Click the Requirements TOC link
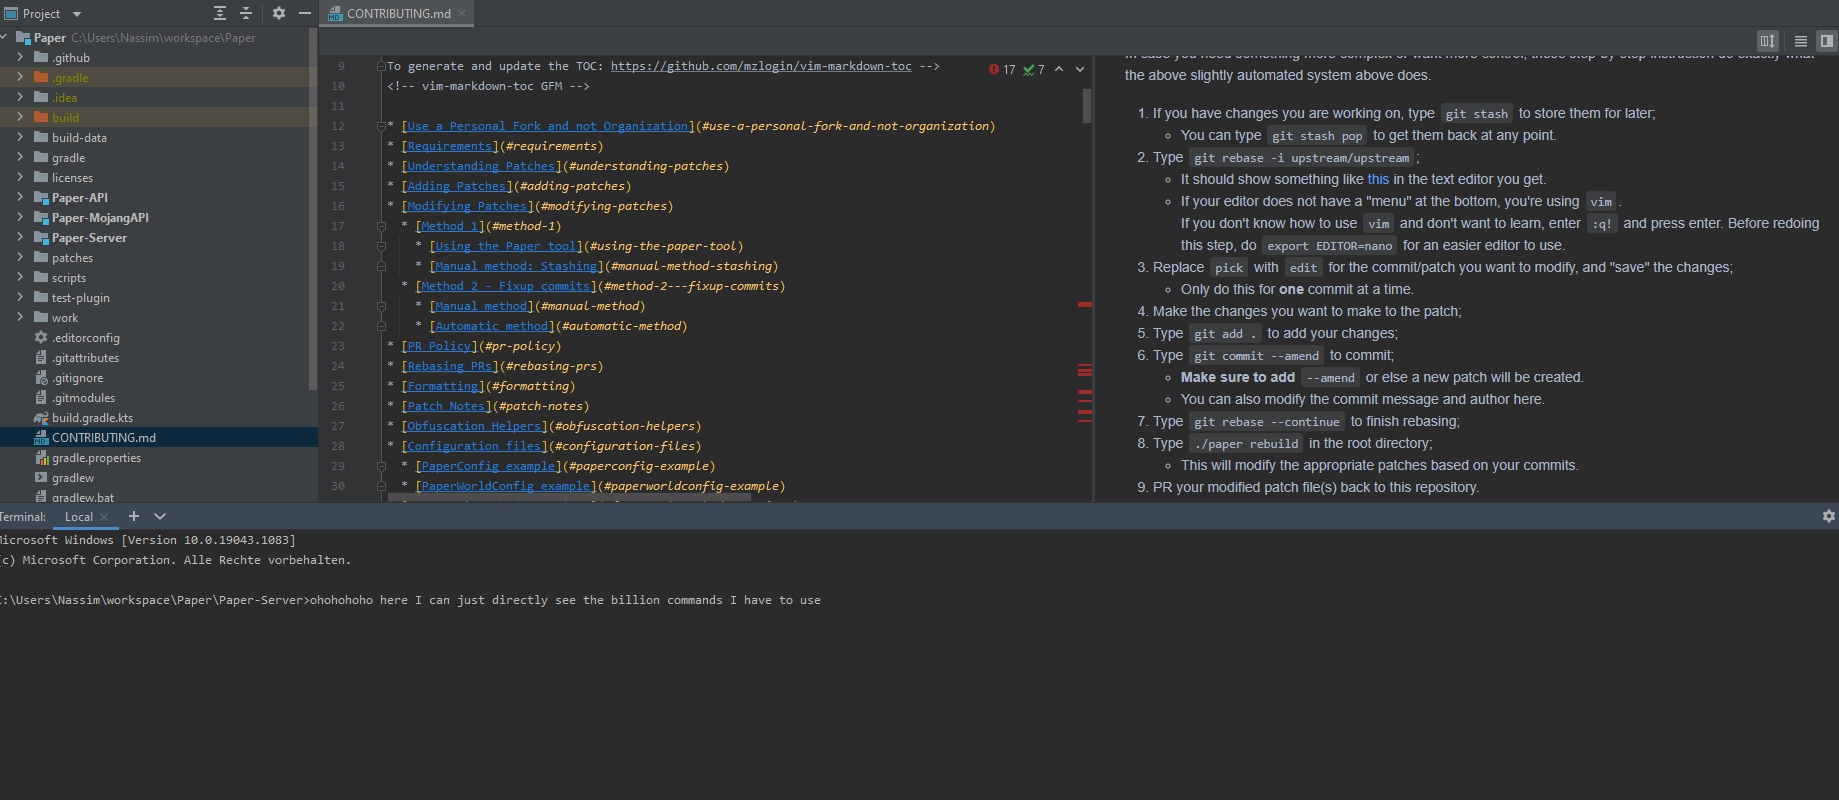The width and height of the screenshot is (1839, 800). coord(449,146)
